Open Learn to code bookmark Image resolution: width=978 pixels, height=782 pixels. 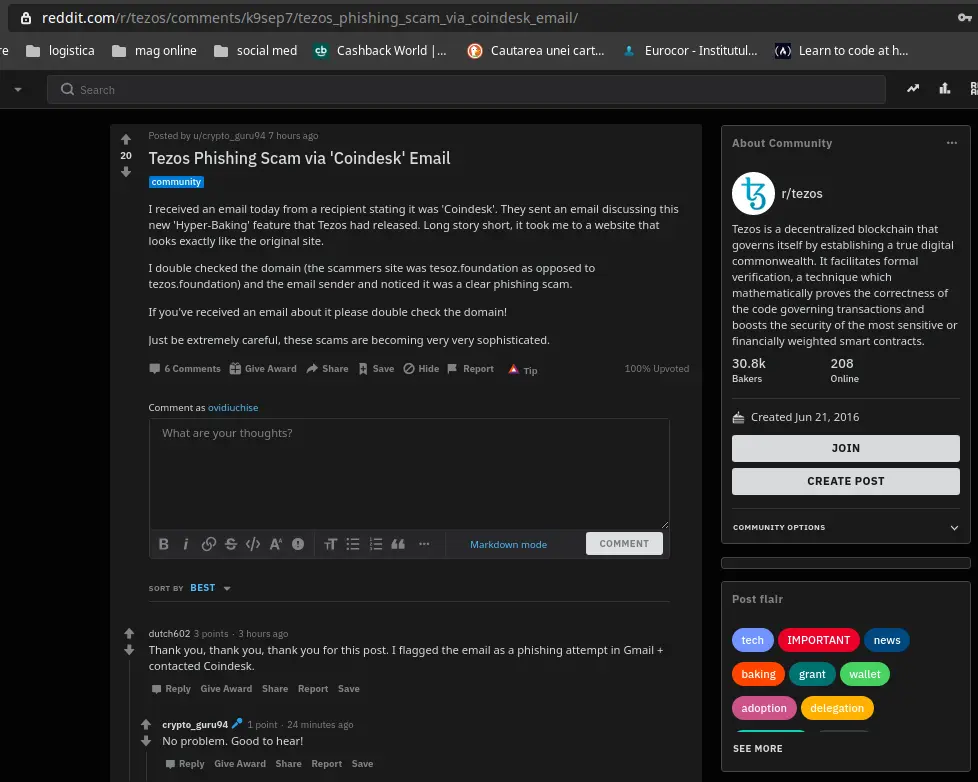841,51
